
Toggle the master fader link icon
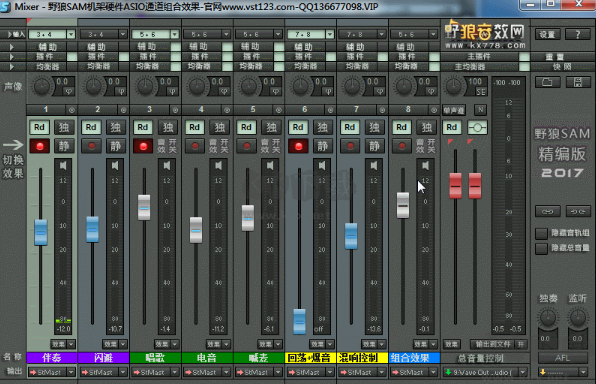point(477,127)
